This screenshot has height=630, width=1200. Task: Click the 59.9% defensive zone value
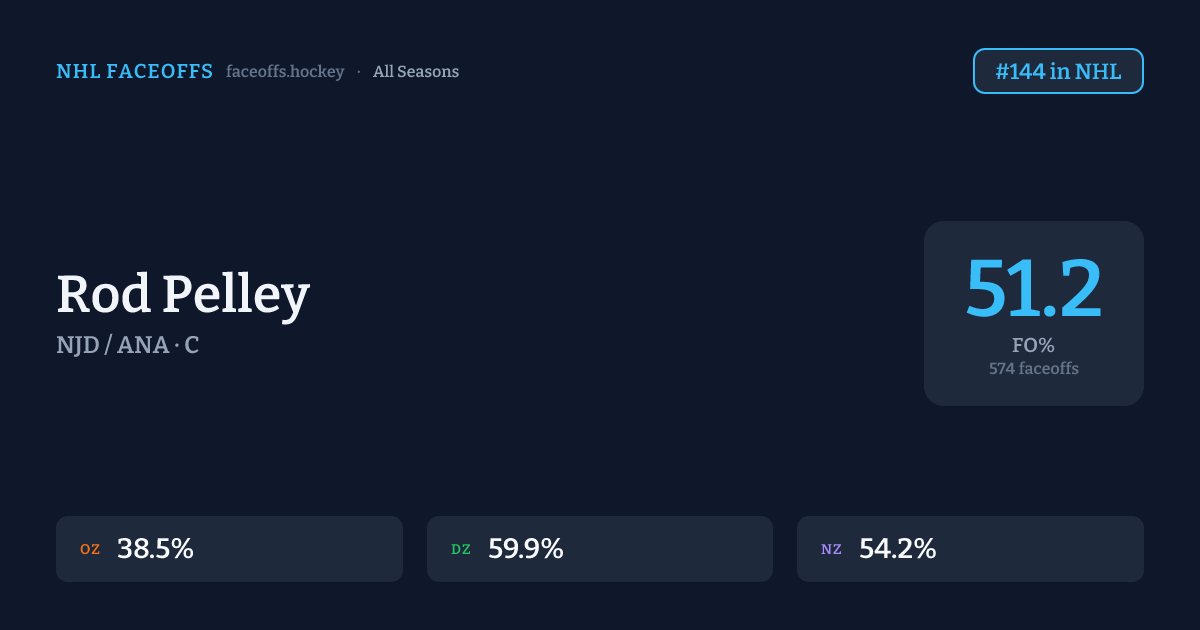tap(526, 549)
